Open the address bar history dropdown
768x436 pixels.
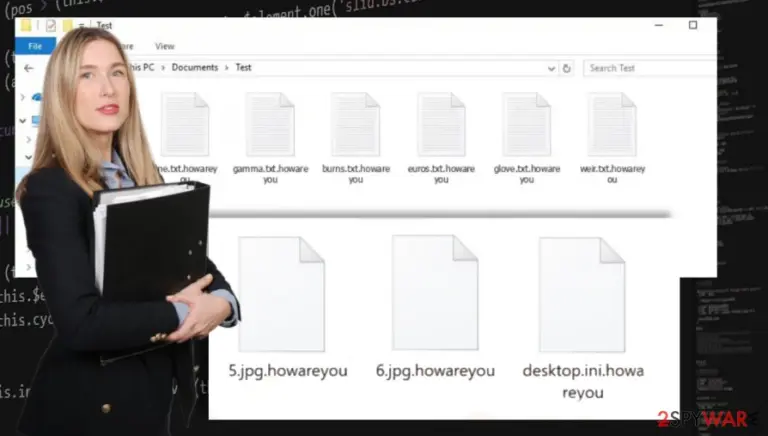pos(552,68)
